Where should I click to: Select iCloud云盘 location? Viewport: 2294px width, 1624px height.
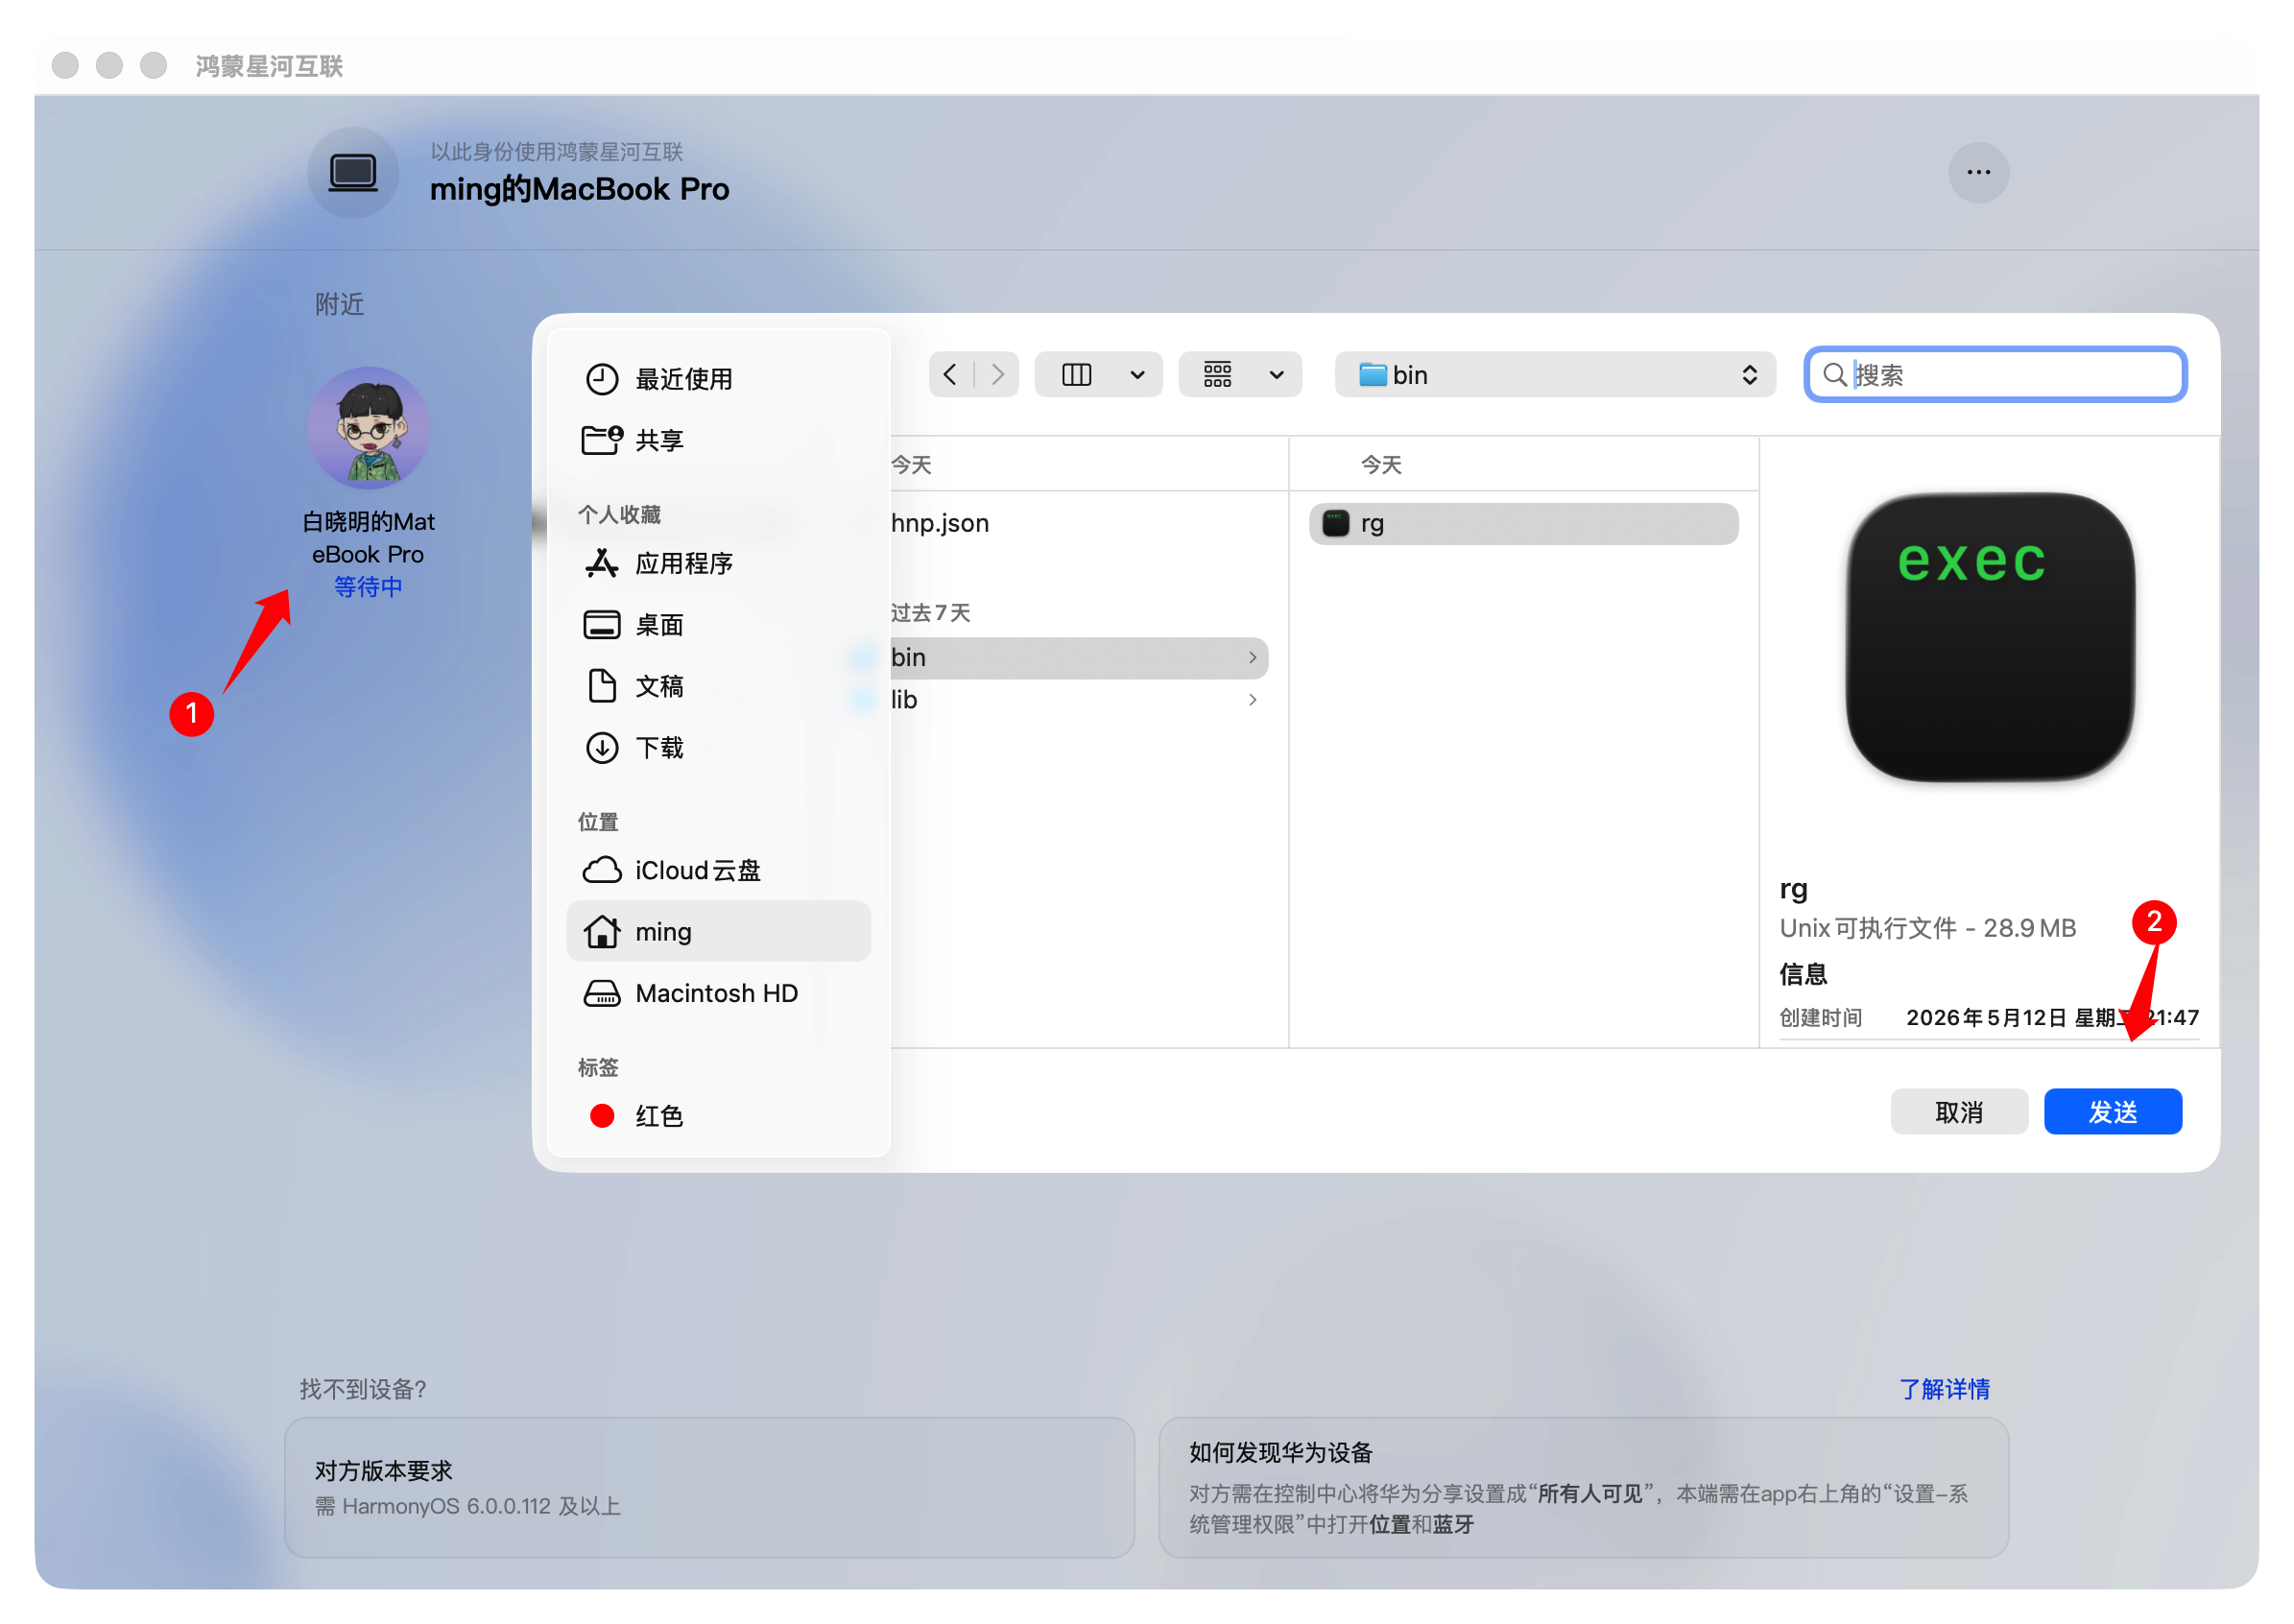click(718, 870)
